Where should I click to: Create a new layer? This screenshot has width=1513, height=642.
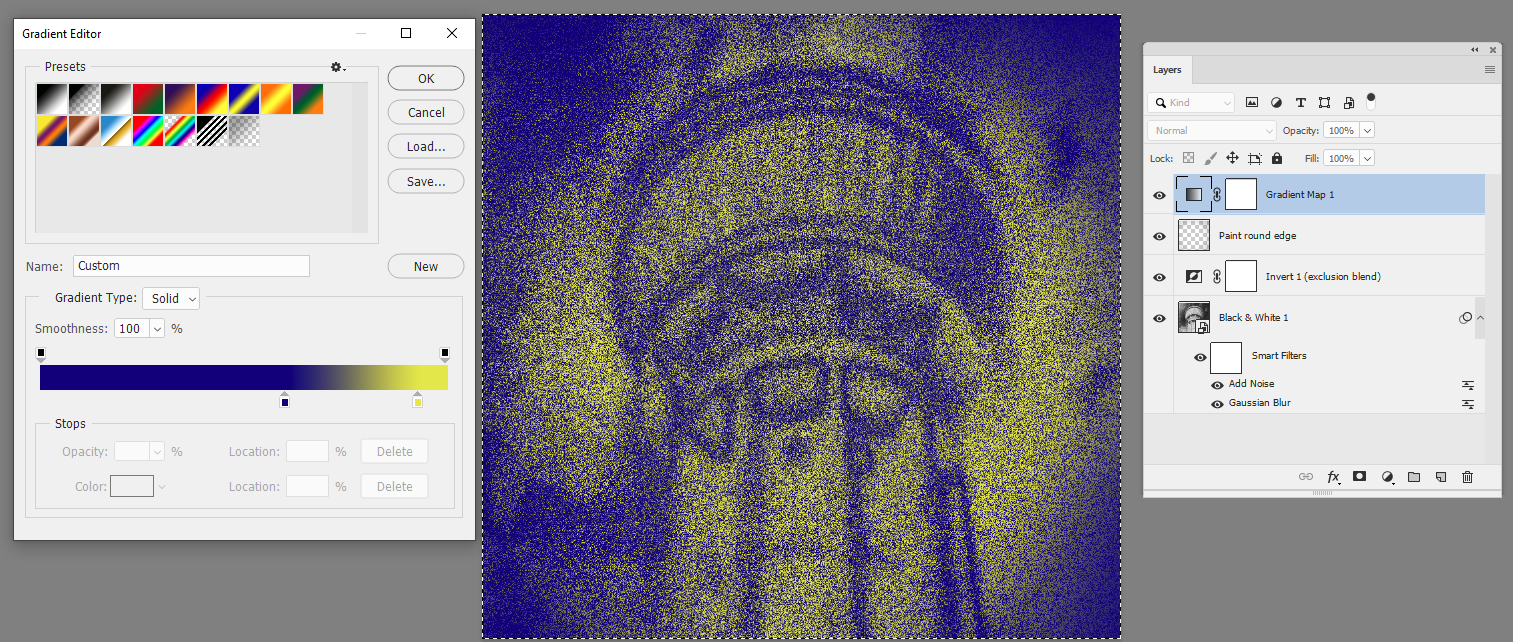1441,477
